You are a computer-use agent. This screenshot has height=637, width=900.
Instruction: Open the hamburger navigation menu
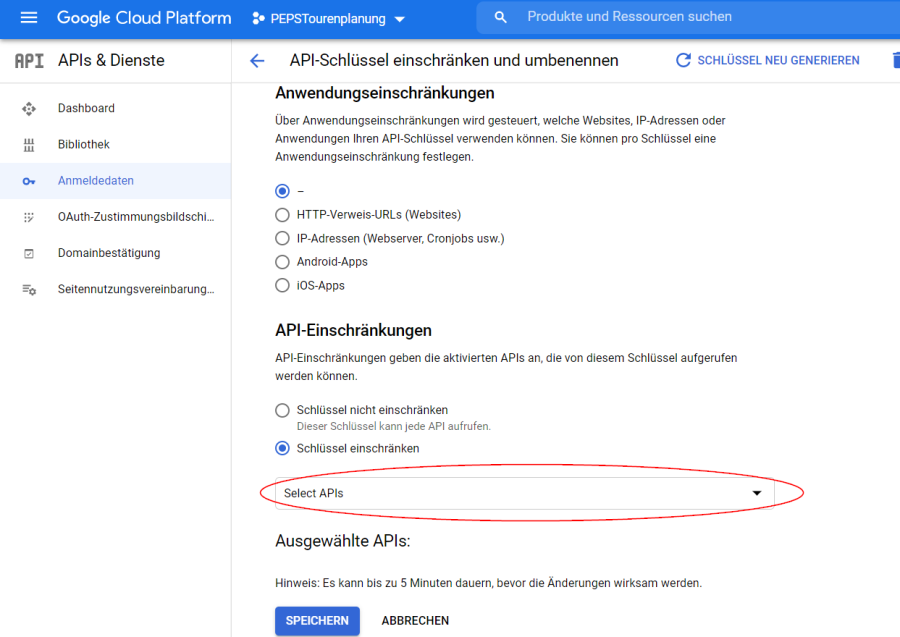tap(28, 18)
